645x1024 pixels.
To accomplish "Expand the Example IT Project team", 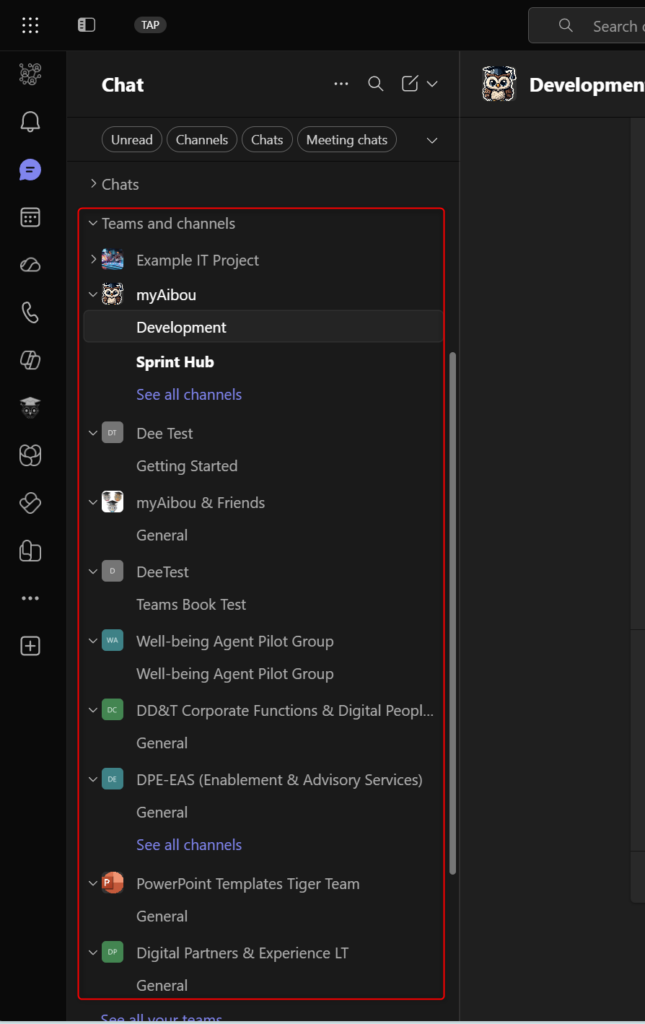I will [93, 259].
